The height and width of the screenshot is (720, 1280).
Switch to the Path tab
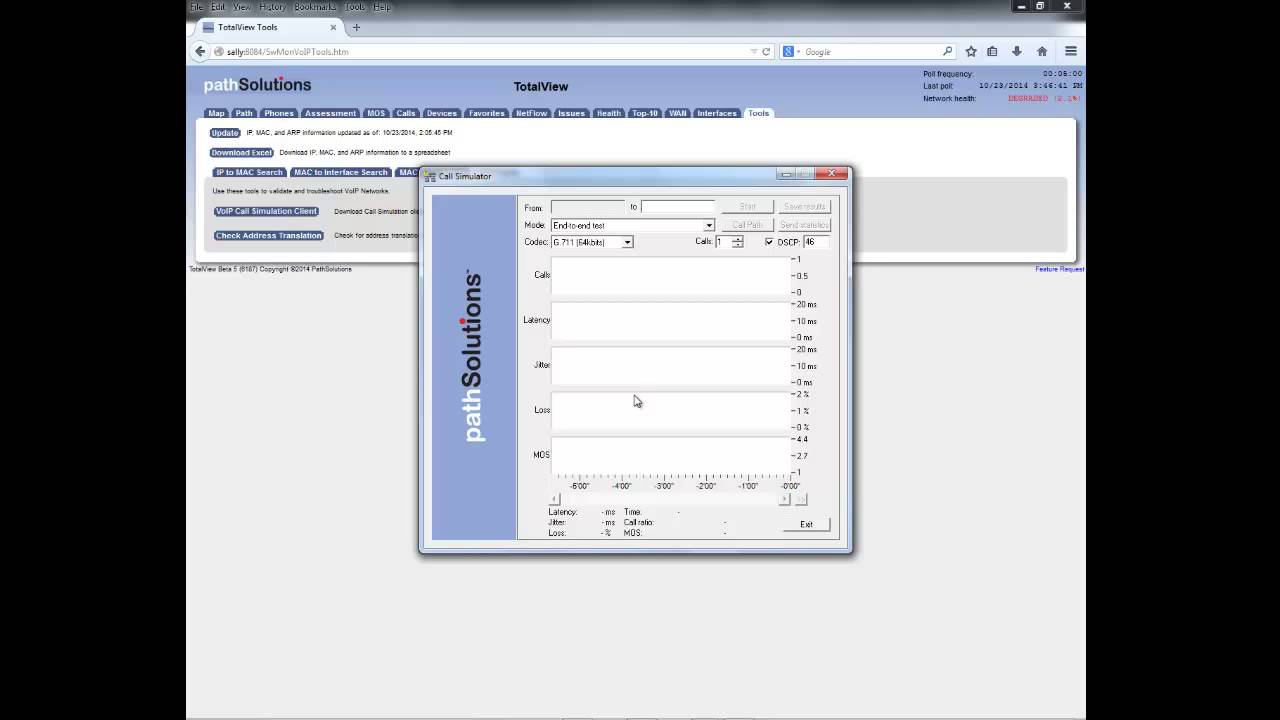[x=244, y=113]
